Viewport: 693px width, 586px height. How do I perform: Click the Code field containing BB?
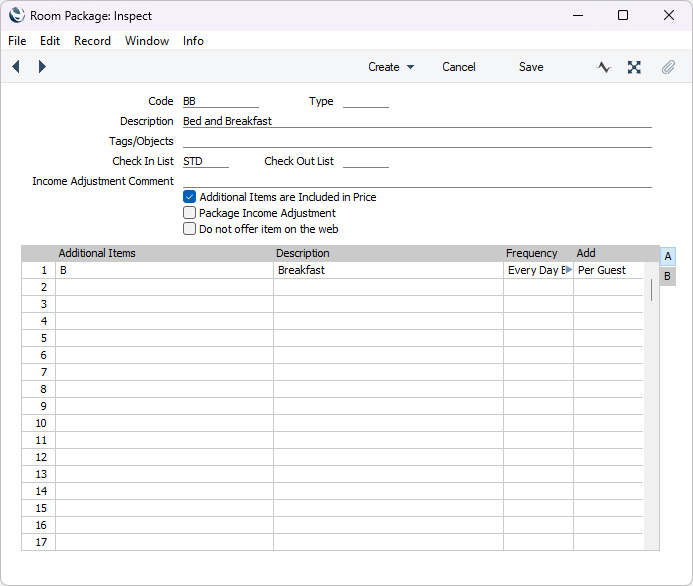point(221,101)
